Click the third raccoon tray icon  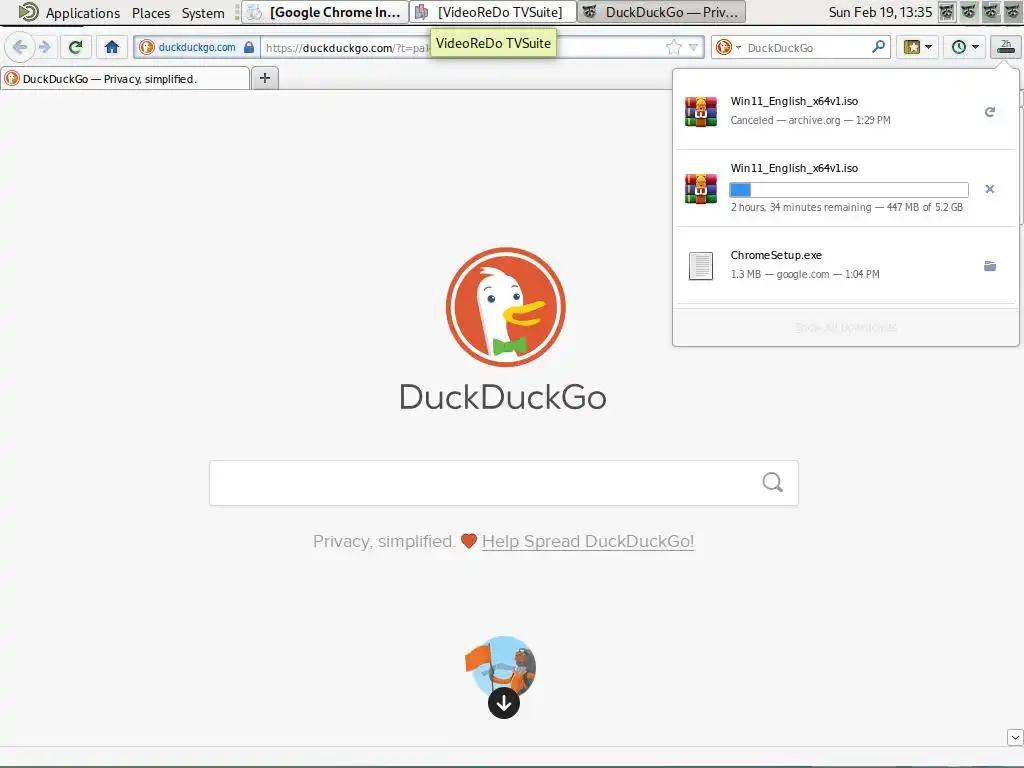(x=991, y=12)
